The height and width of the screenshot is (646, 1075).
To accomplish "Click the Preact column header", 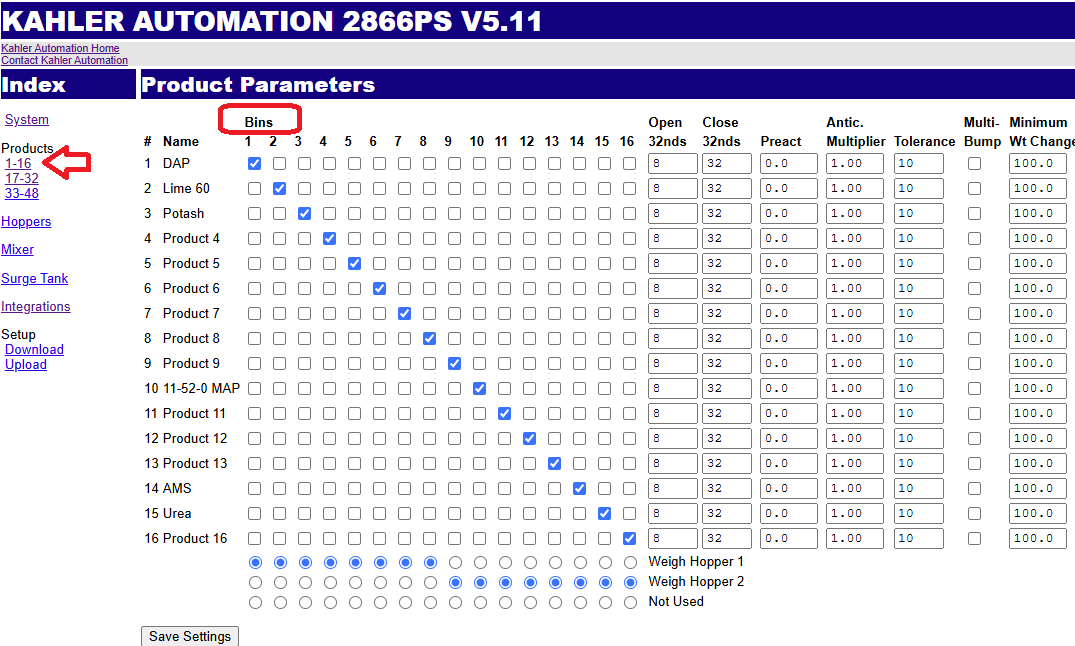I will (x=780, y=141).
